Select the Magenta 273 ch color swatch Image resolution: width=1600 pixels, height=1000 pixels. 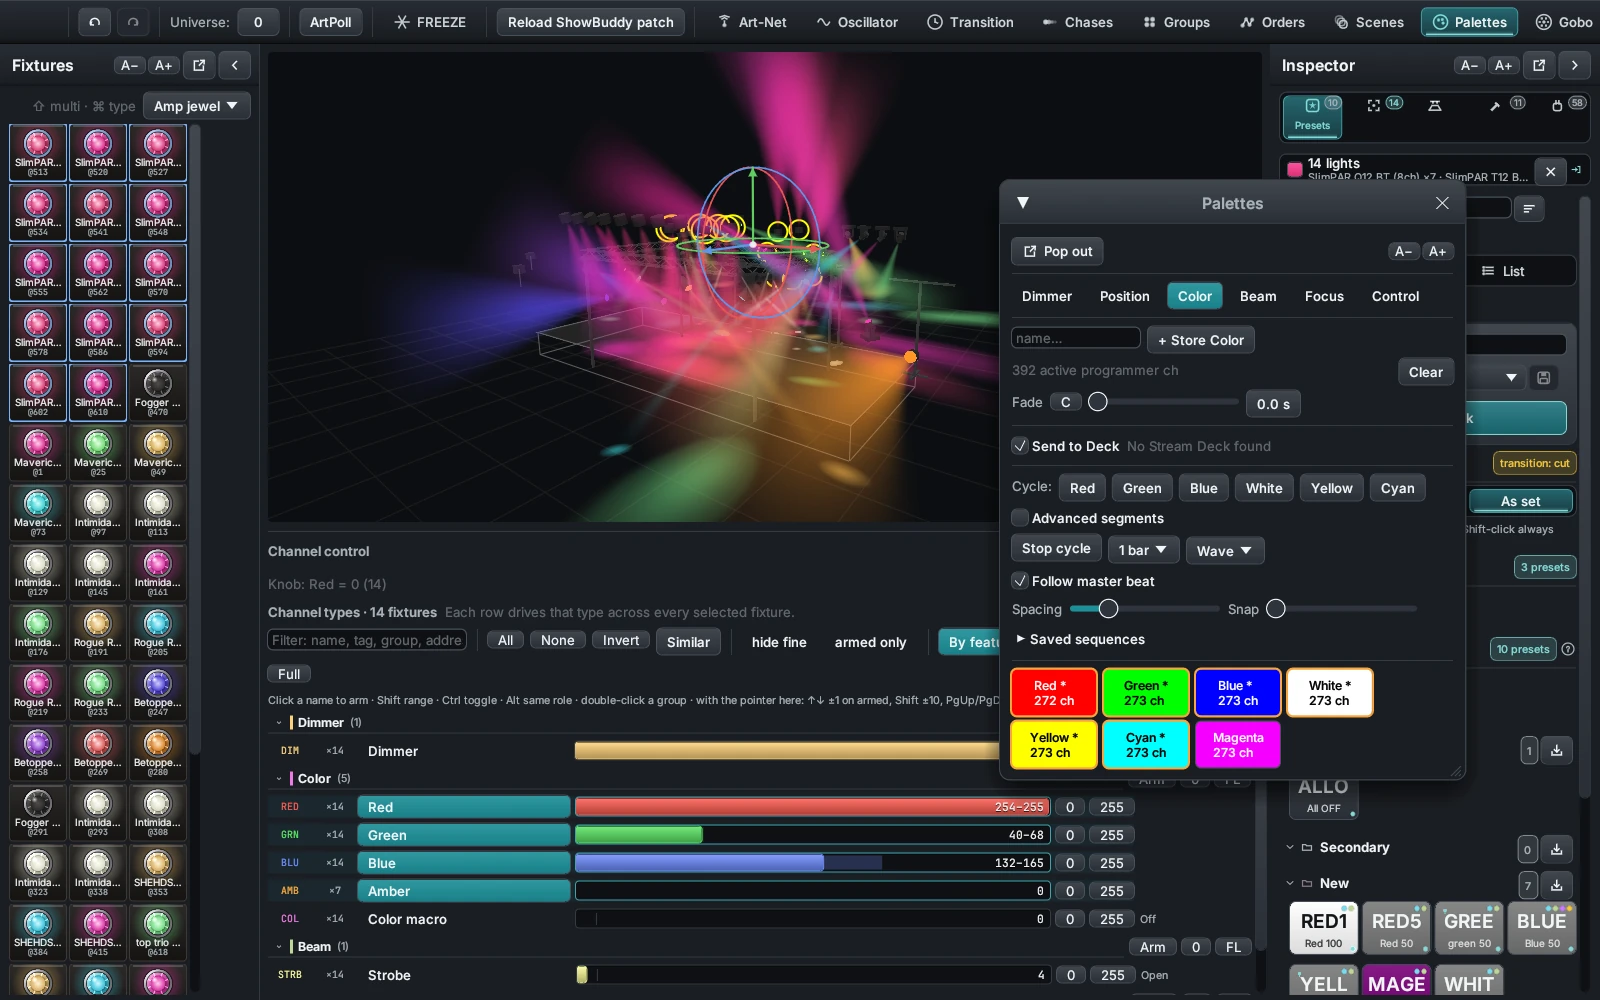coord(1238,745)
